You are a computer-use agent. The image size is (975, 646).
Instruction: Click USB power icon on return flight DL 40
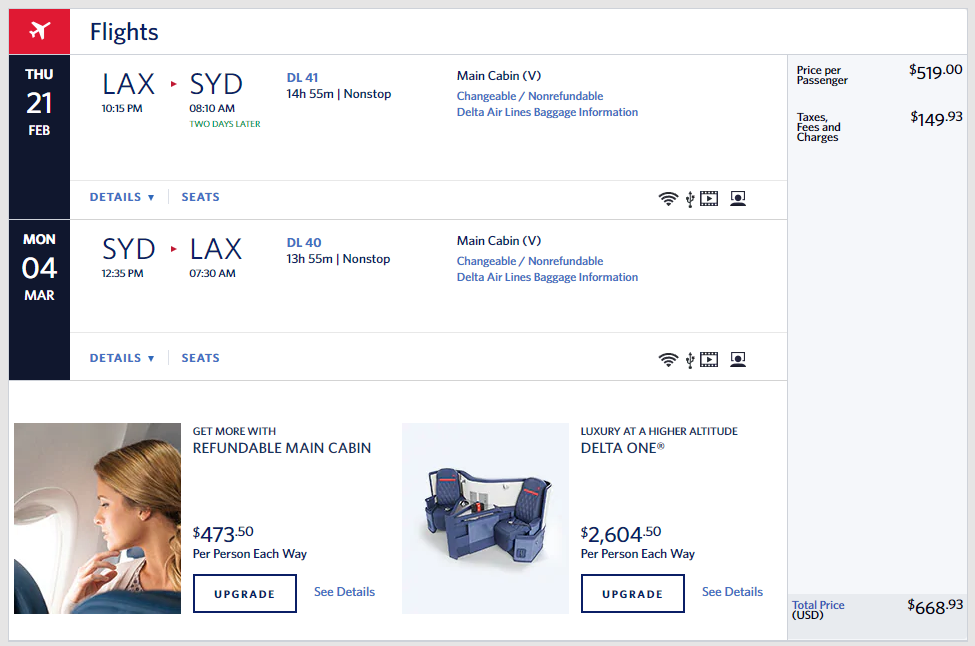pyautogui.click(x=689, y=359)
